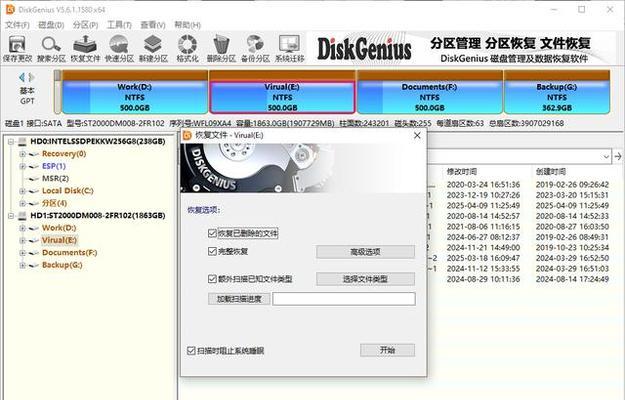The width and height of the screenshot is (625, 400).
Task: Go to the next disk with the right arrow
Action: (31, 77)
